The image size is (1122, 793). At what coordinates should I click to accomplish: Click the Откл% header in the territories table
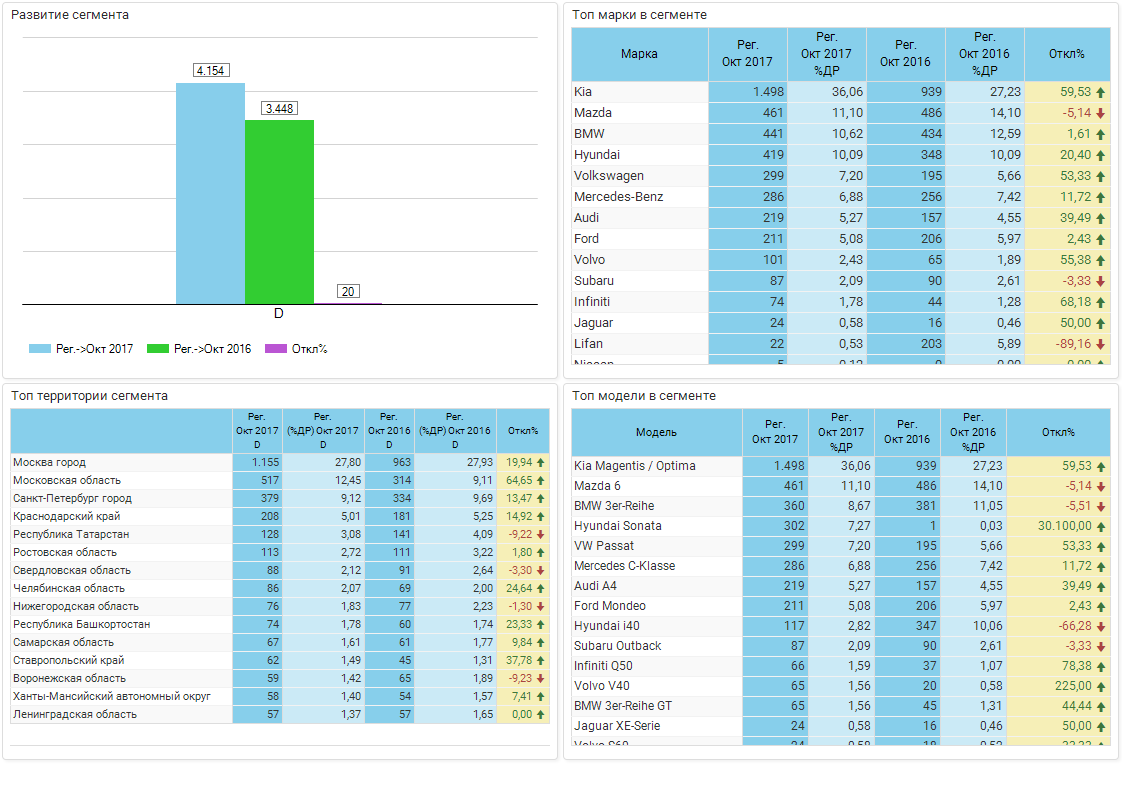(522, 431)
